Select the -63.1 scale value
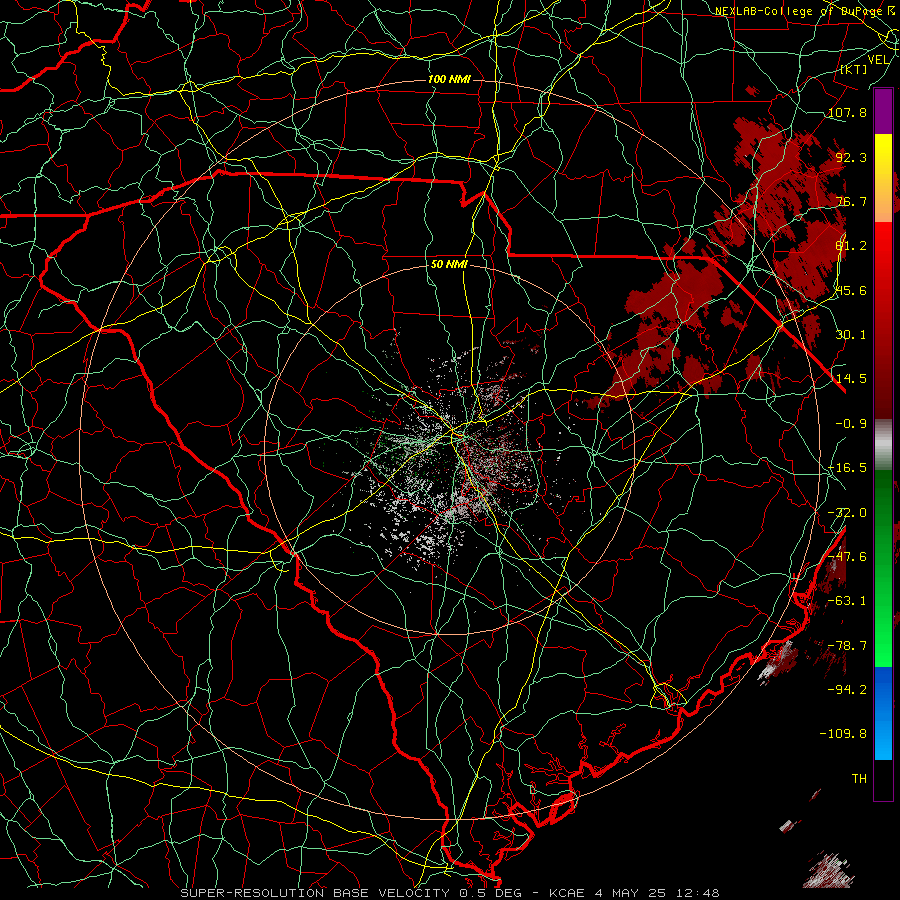This screenshot has height=900, width=900. 847,601
